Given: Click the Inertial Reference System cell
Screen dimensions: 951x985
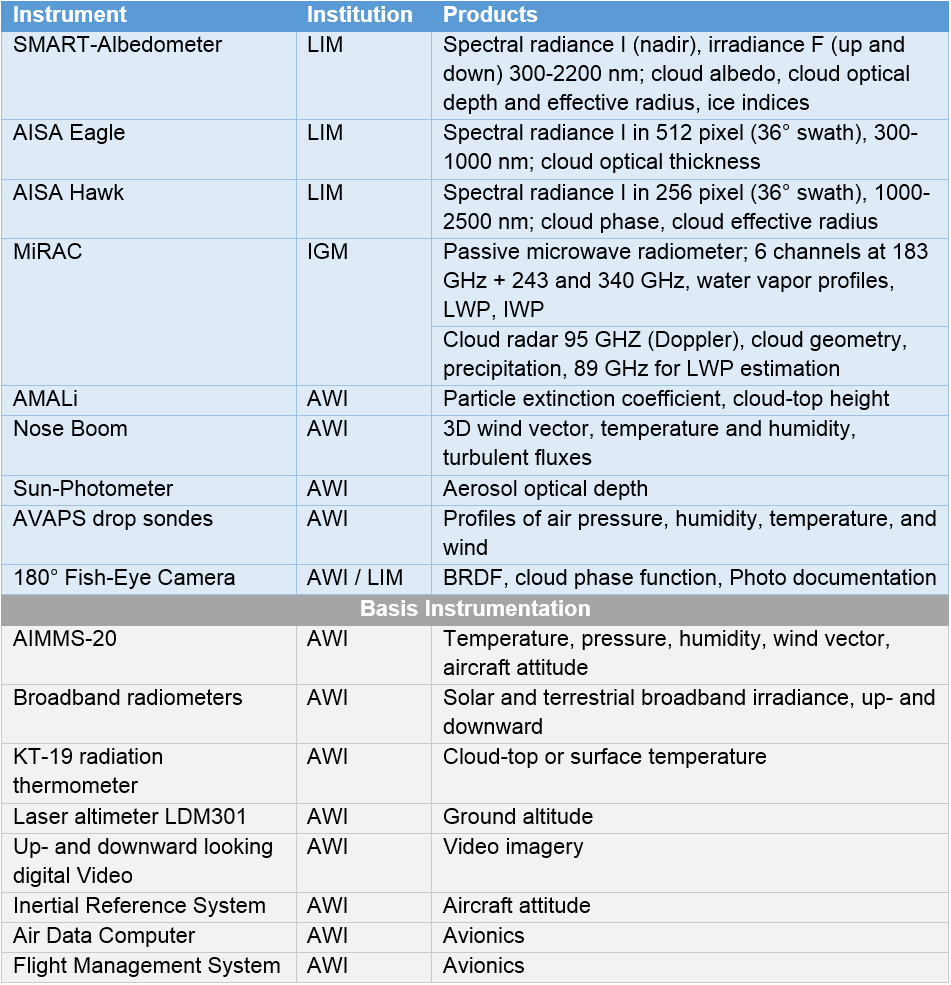Looking at the screenshot, I should tap(139, 906).
